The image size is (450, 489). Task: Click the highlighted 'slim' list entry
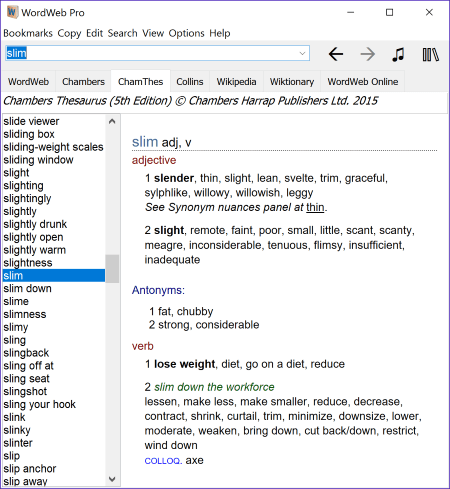click(54, 276)
